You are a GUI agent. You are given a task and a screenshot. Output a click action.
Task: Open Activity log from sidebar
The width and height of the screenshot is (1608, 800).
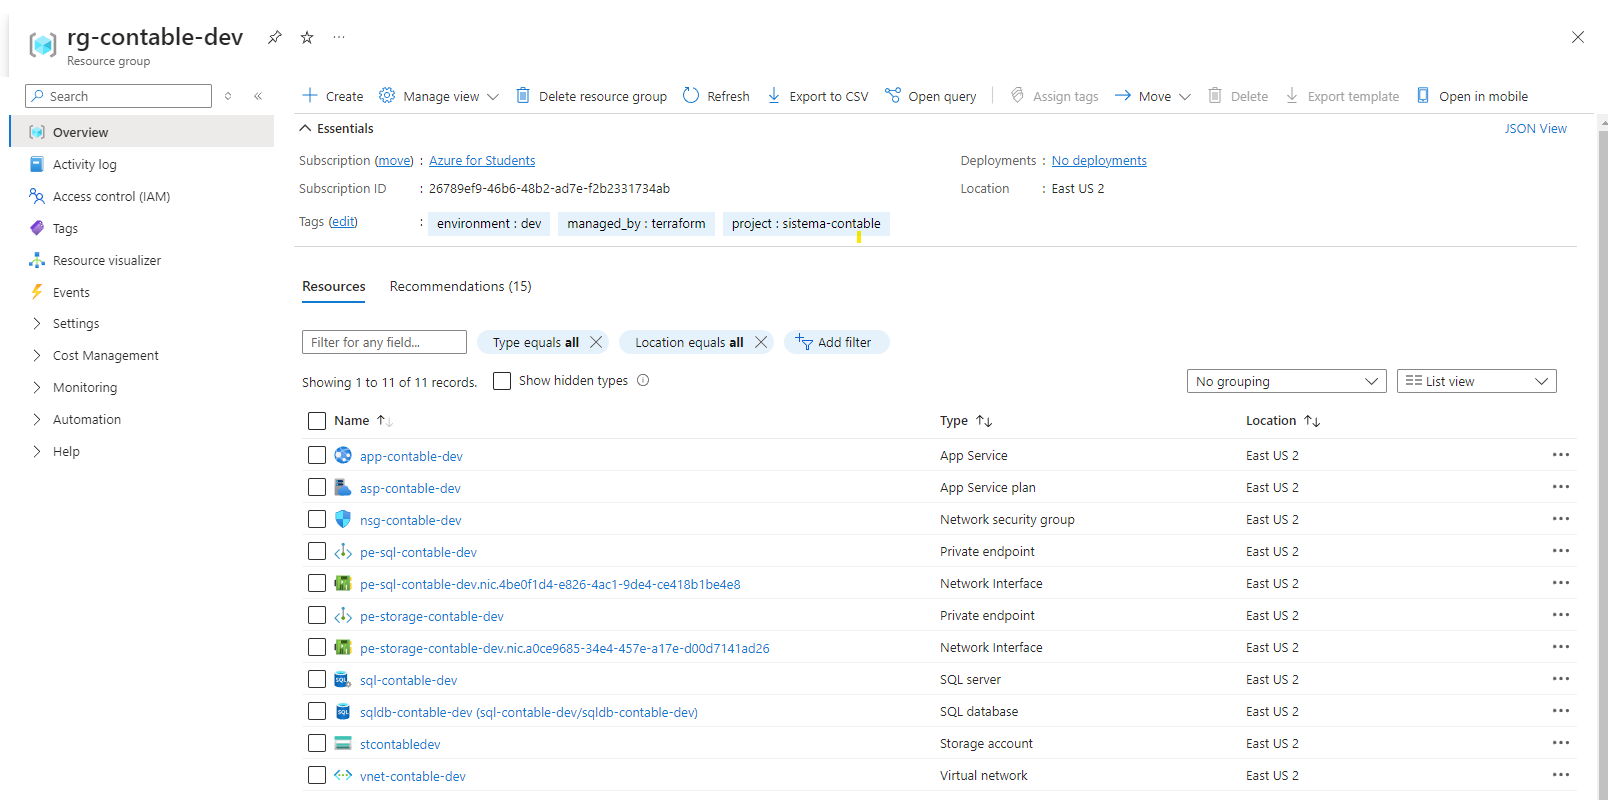click(x=84, y=164)
